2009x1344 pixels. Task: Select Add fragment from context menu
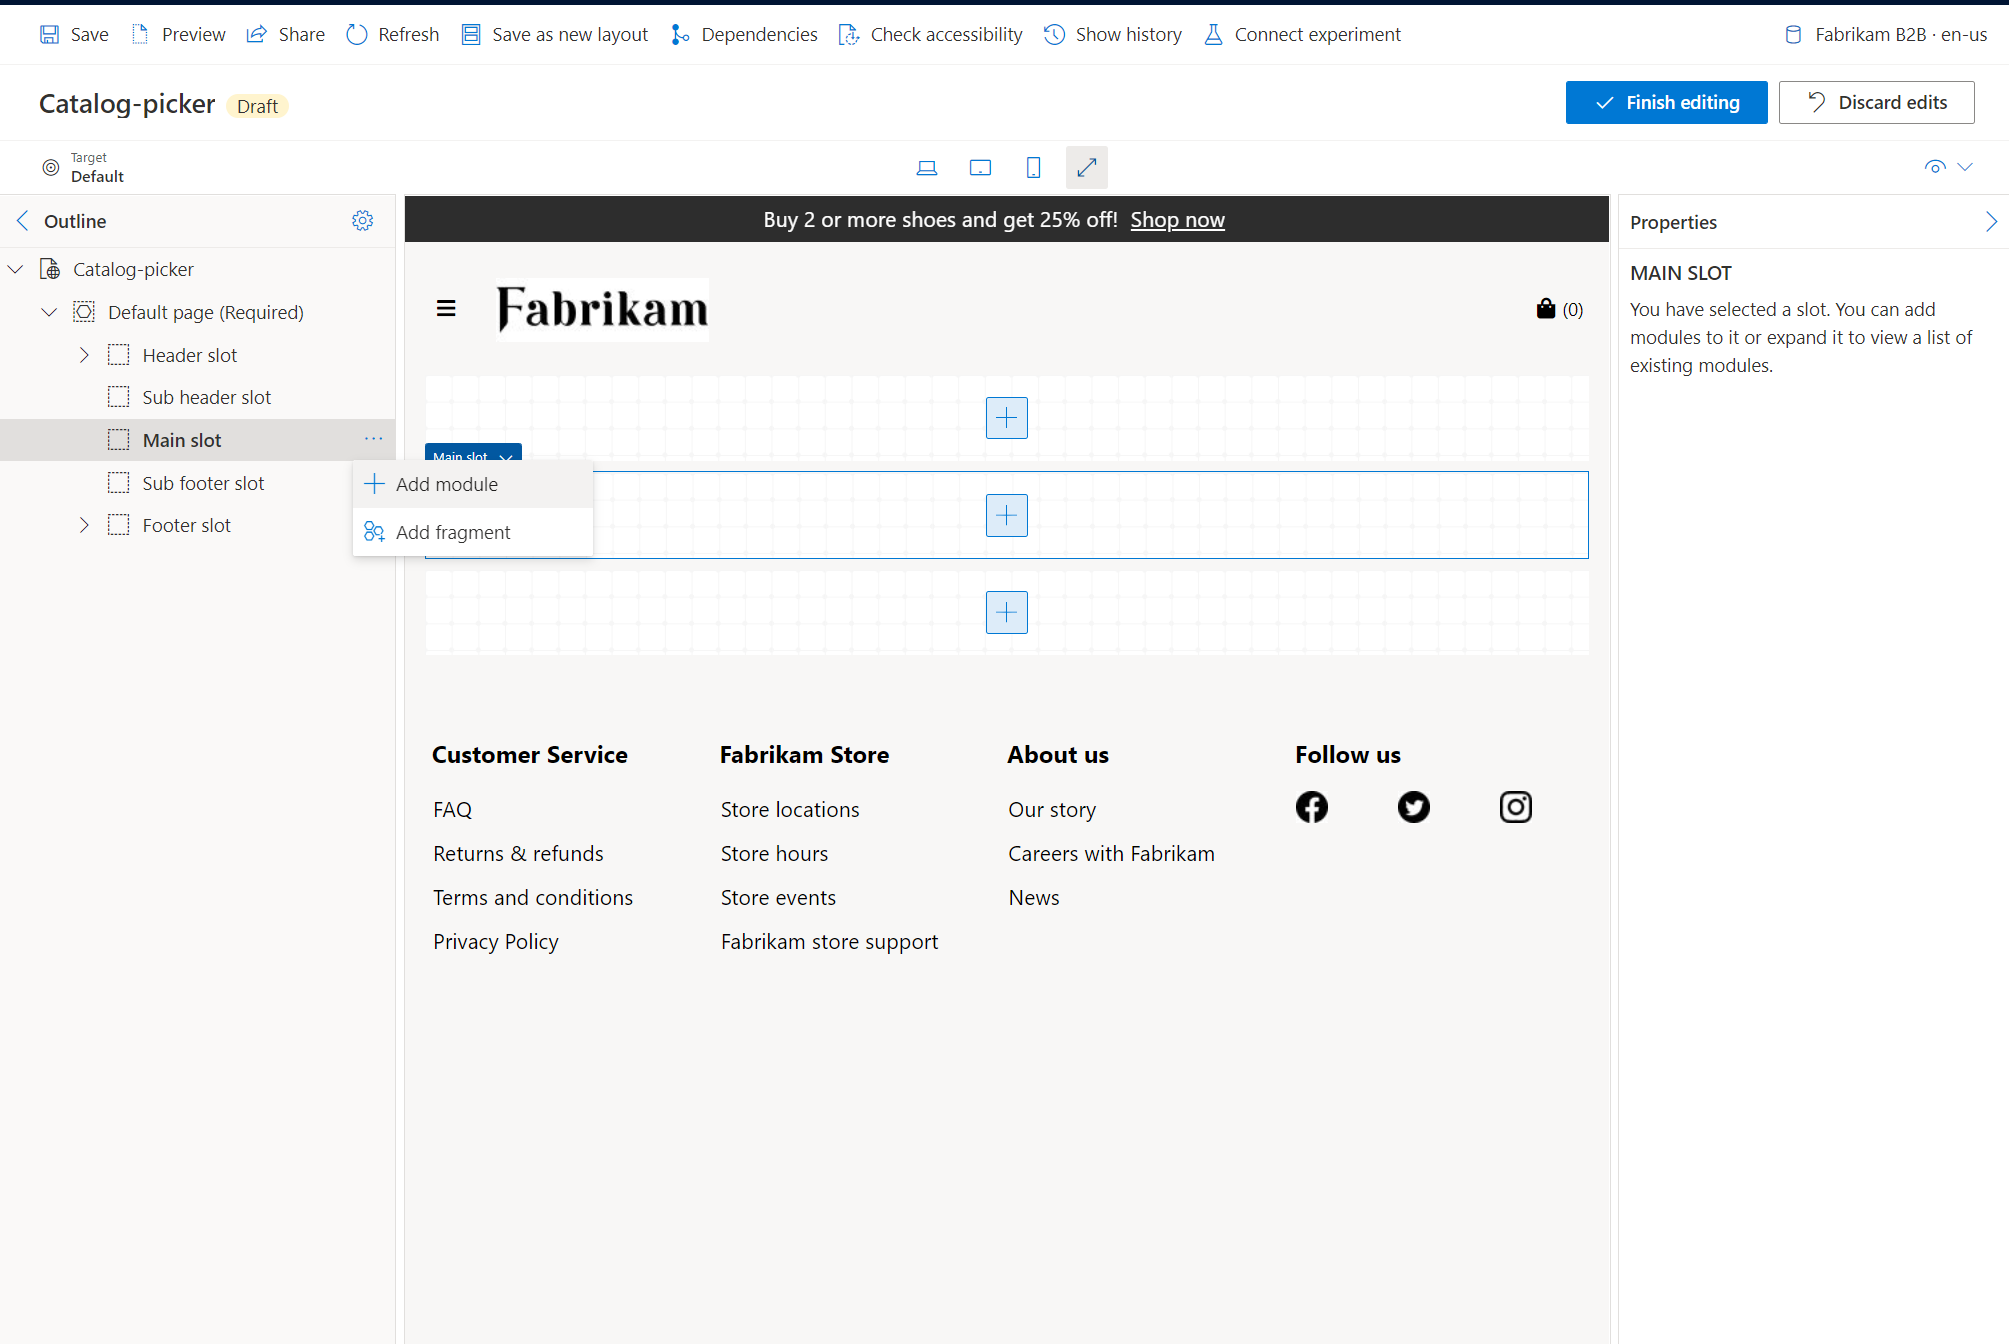453,530
